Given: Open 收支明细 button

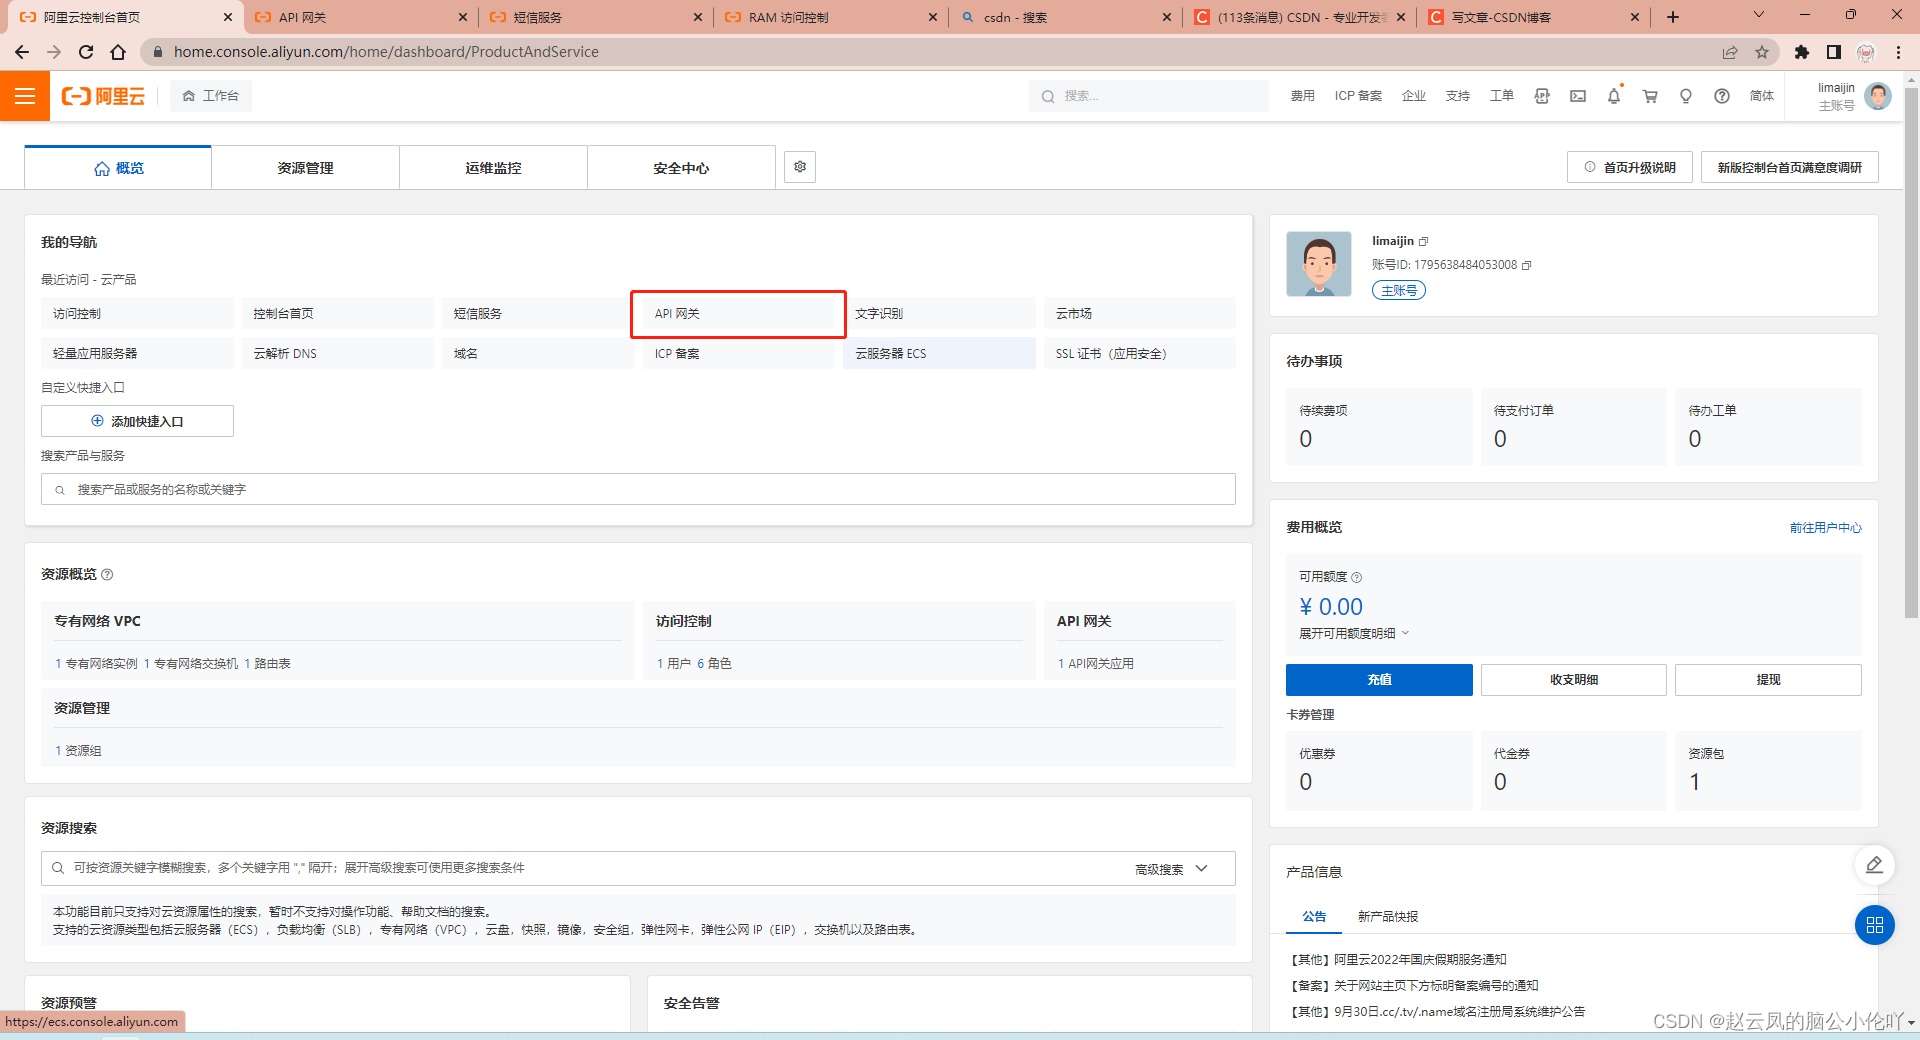Looking at the screenshot, I should click(x=1573, y=679).
